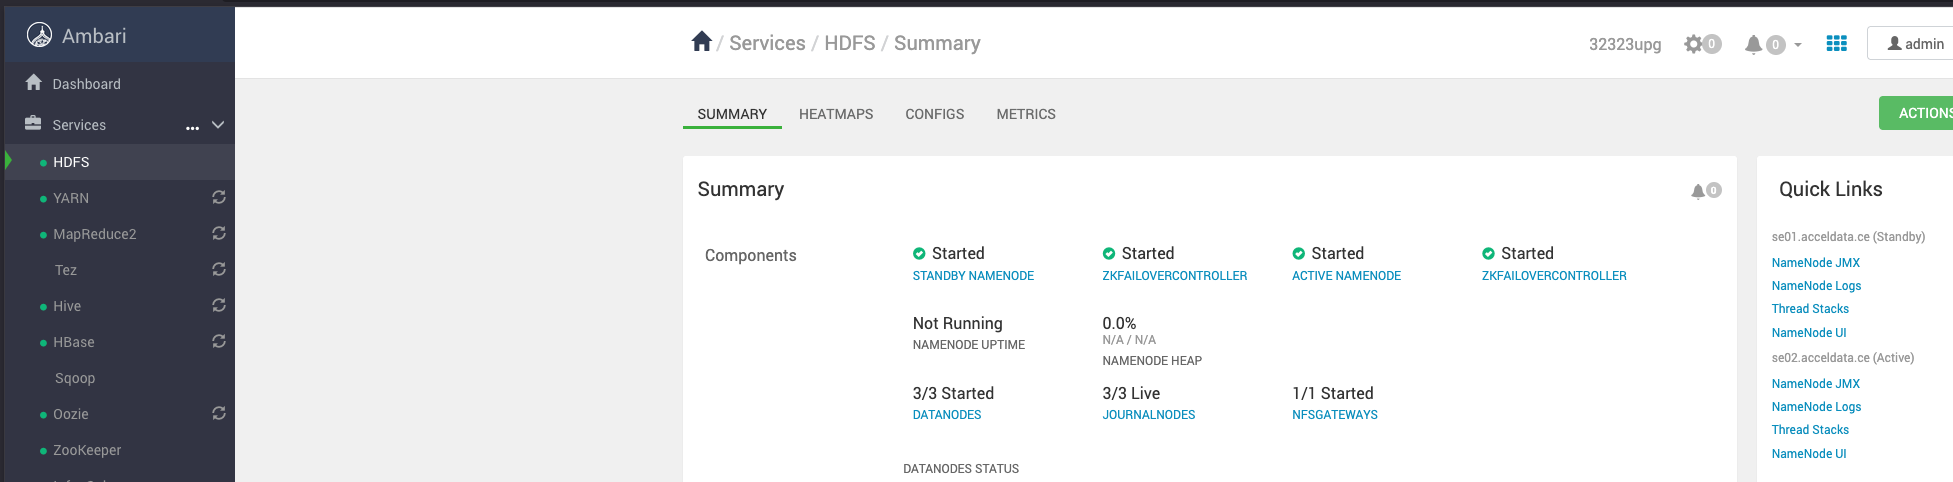Open the Standby NameNode link
This screenshot has width=1953, height=482.
(x=972, y=276)
